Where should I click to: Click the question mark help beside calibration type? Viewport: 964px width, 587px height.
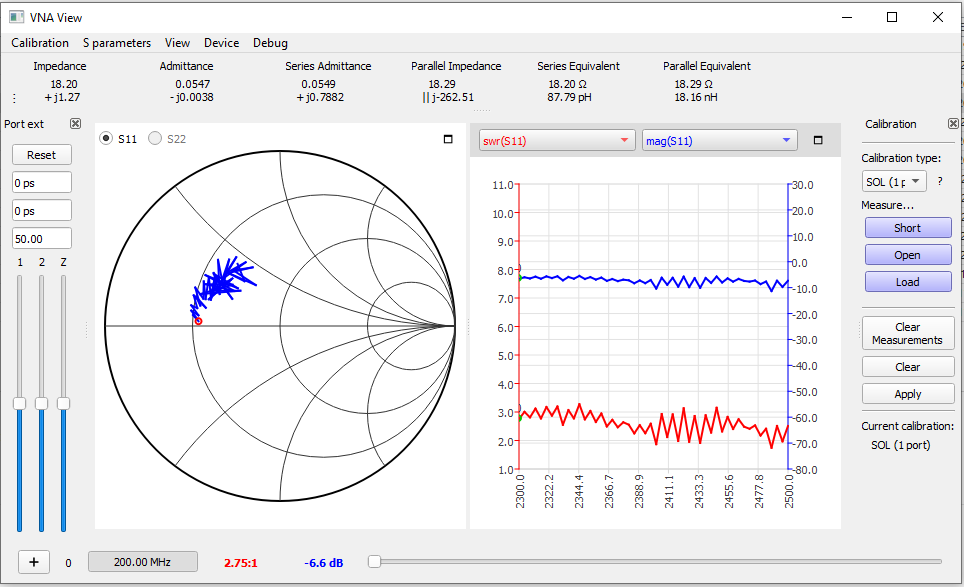[x=940, y=181]
